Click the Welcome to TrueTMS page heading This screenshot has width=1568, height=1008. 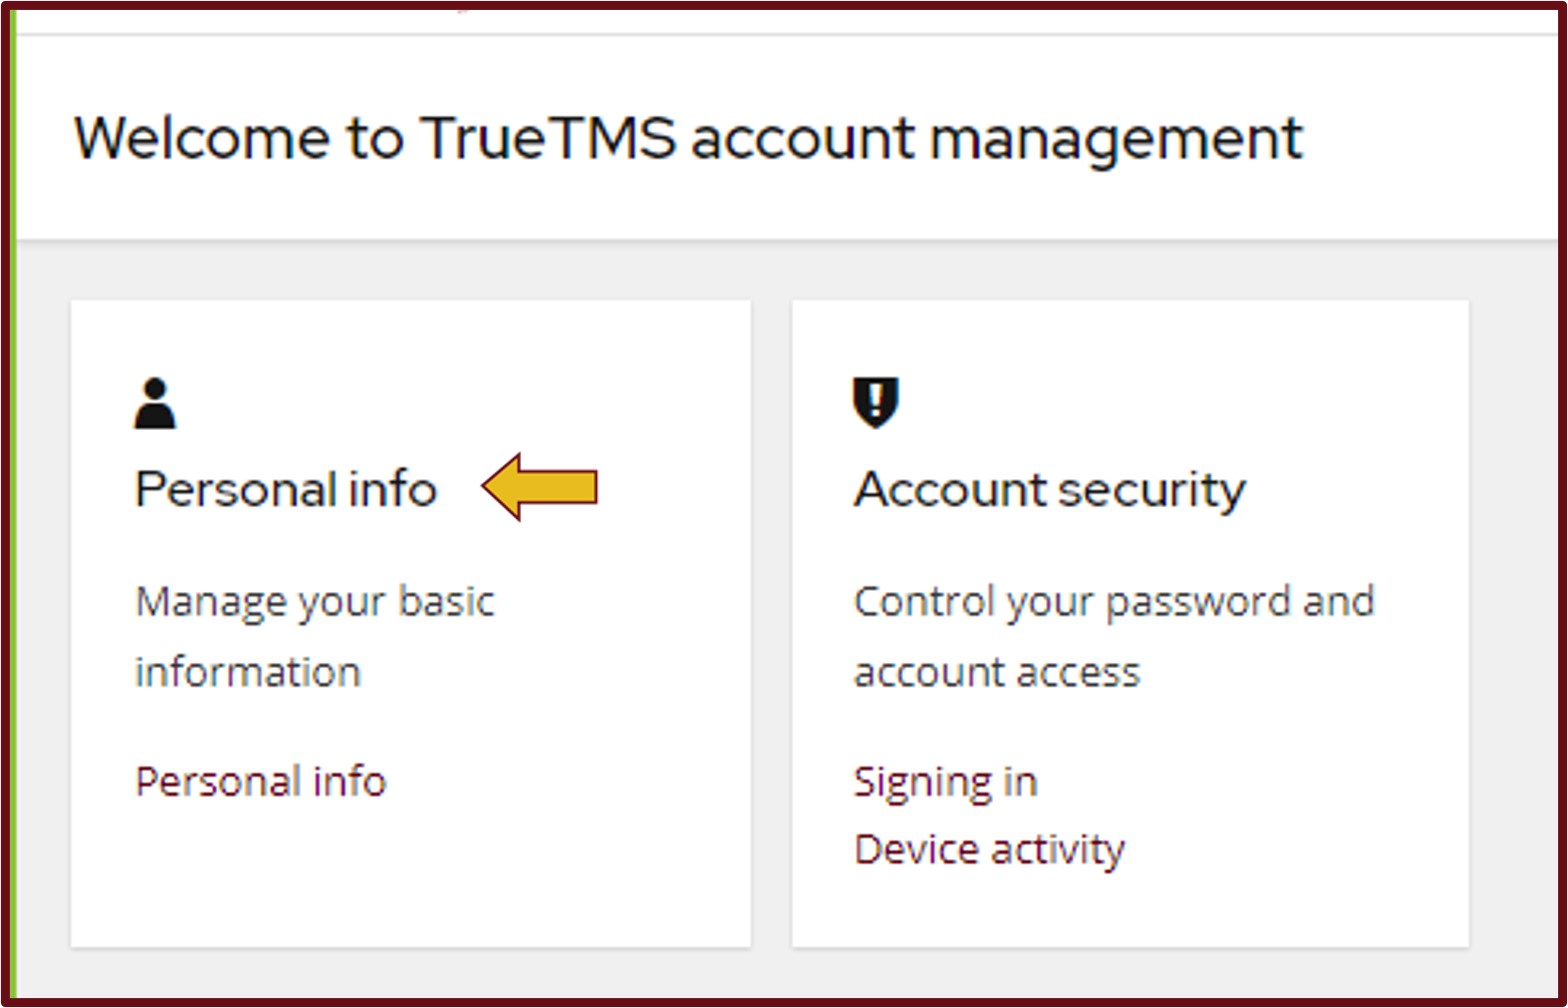(688, 138)
